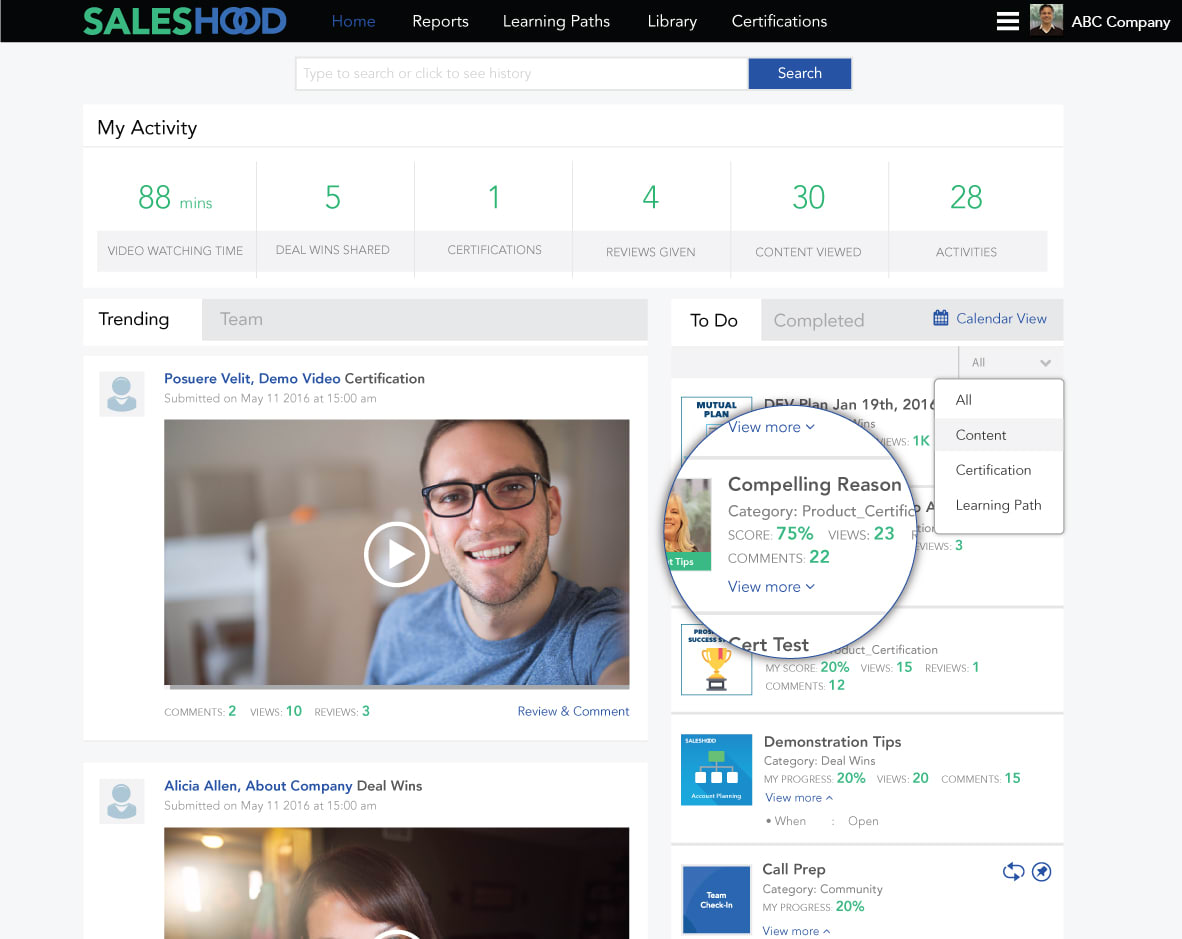1182x939 pixels.
Task: Play the Posuere Velit demo video
Action: point(397,554)
